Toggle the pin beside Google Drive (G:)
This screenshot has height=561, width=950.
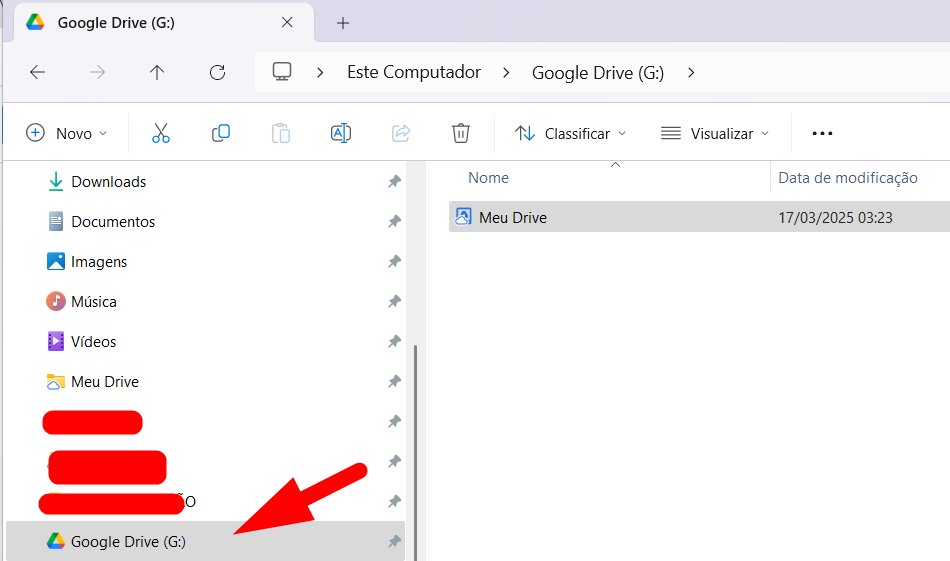(x=394, y=542)
